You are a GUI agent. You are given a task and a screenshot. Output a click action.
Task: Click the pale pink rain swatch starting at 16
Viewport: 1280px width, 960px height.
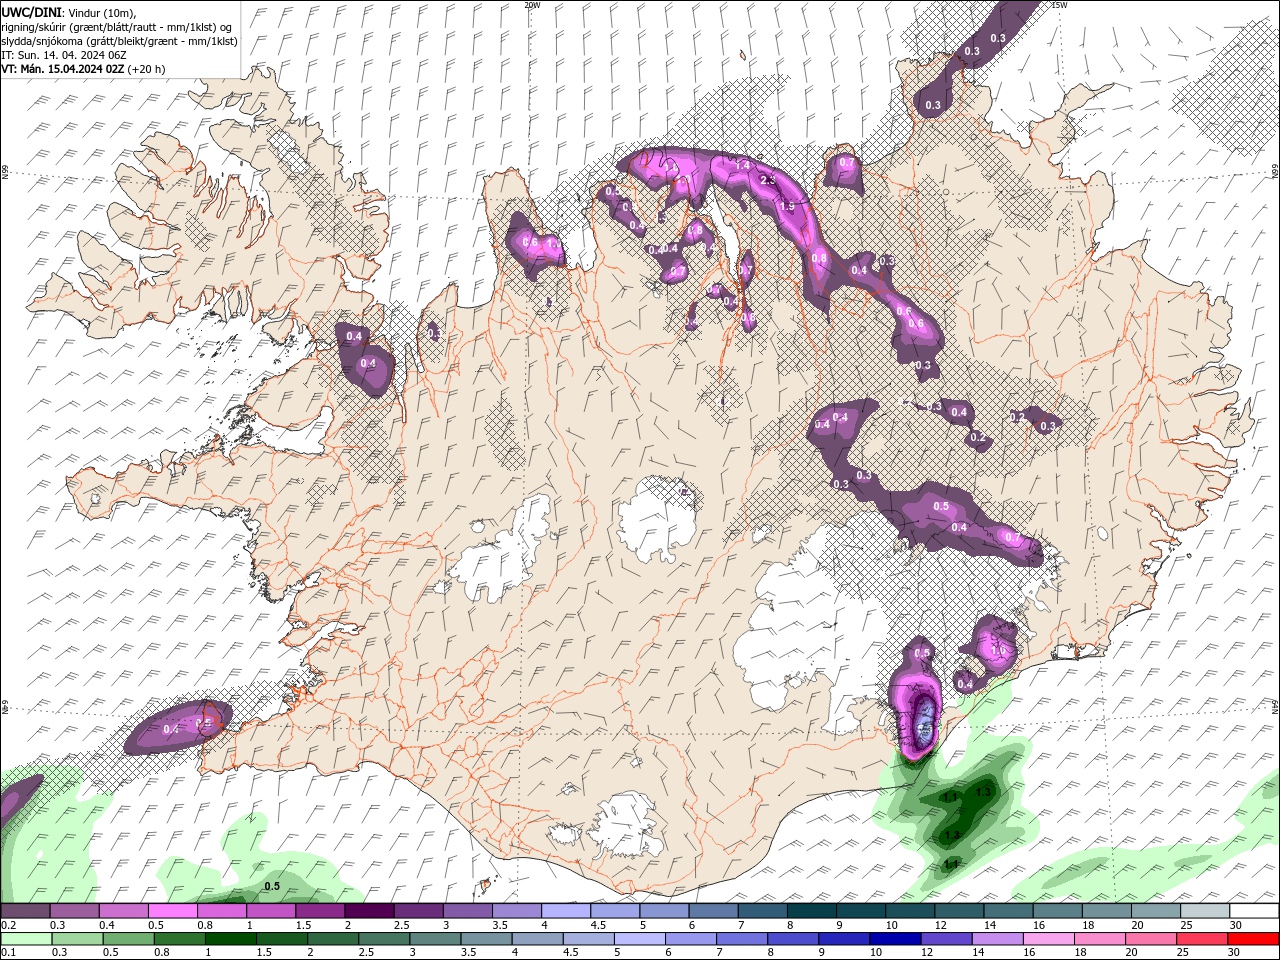point(1049,939)
